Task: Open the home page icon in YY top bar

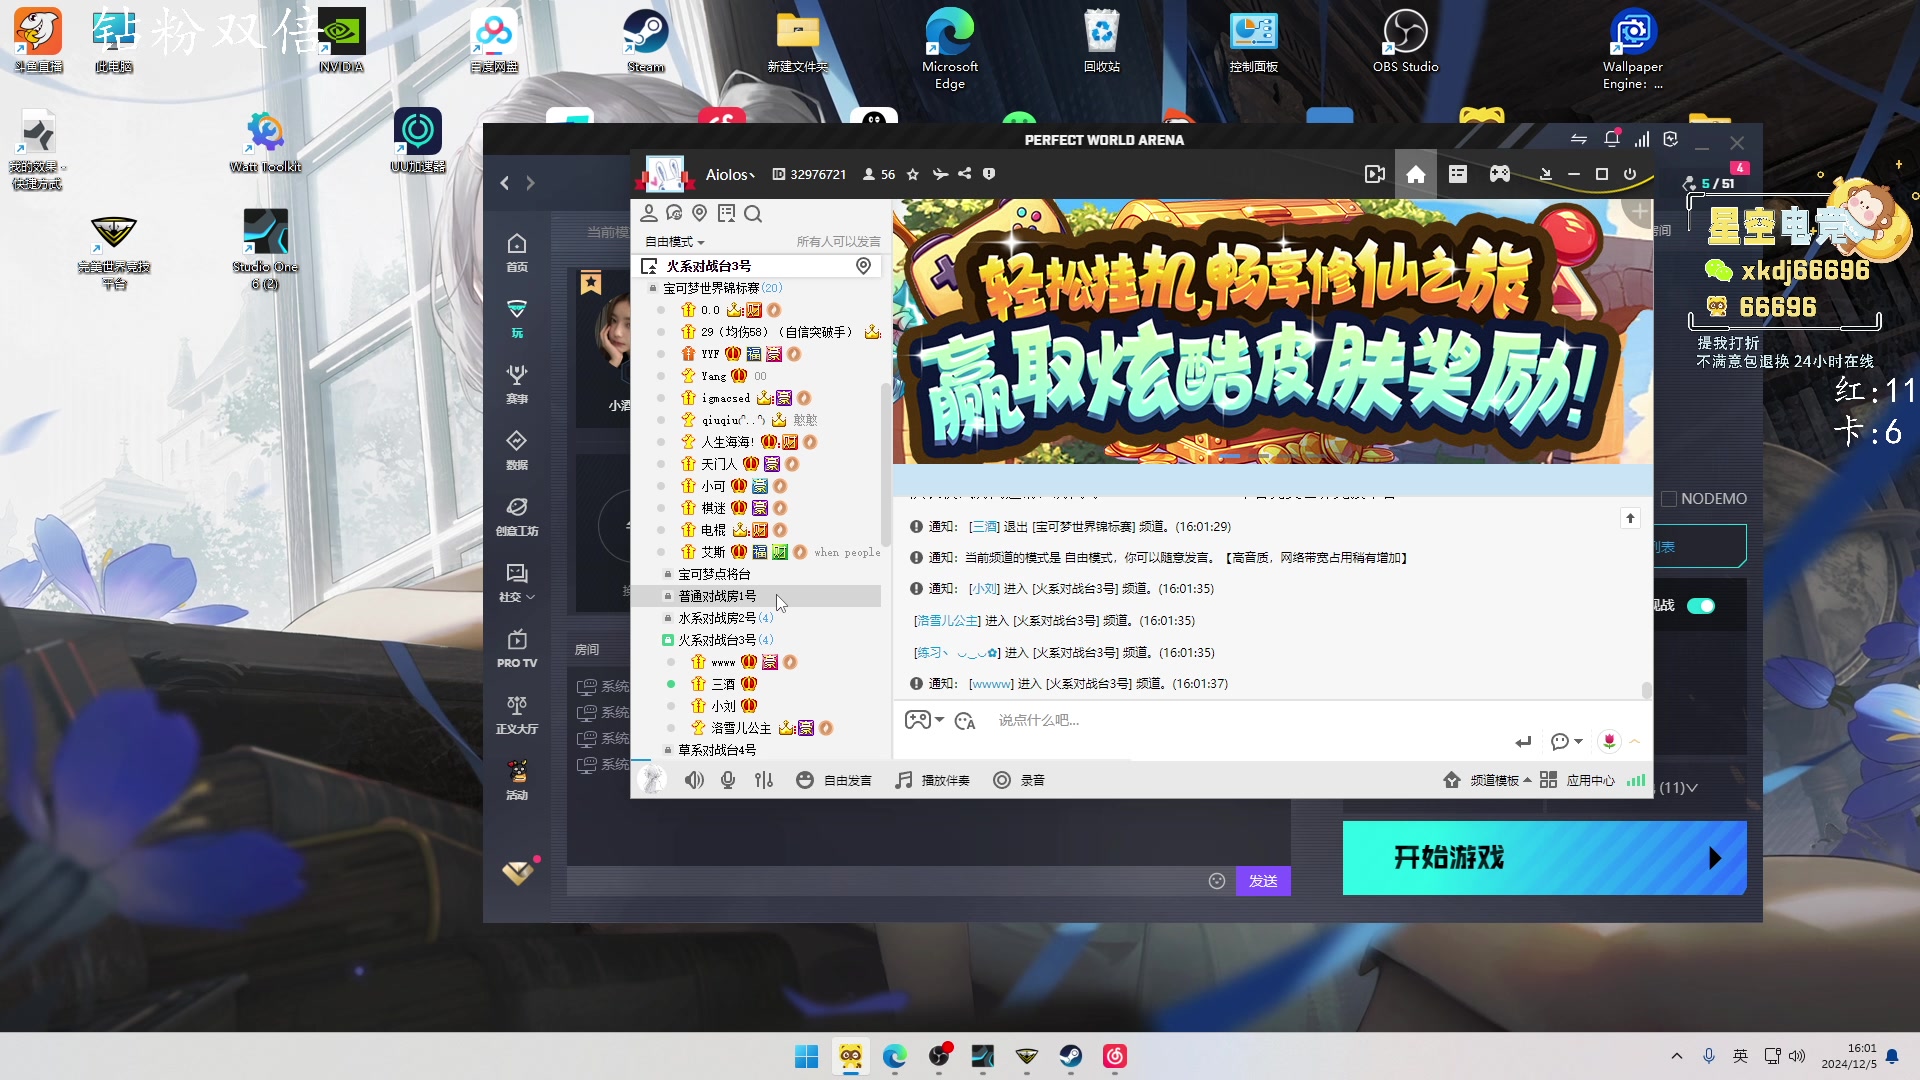Action: click(x=1415, y=174)
